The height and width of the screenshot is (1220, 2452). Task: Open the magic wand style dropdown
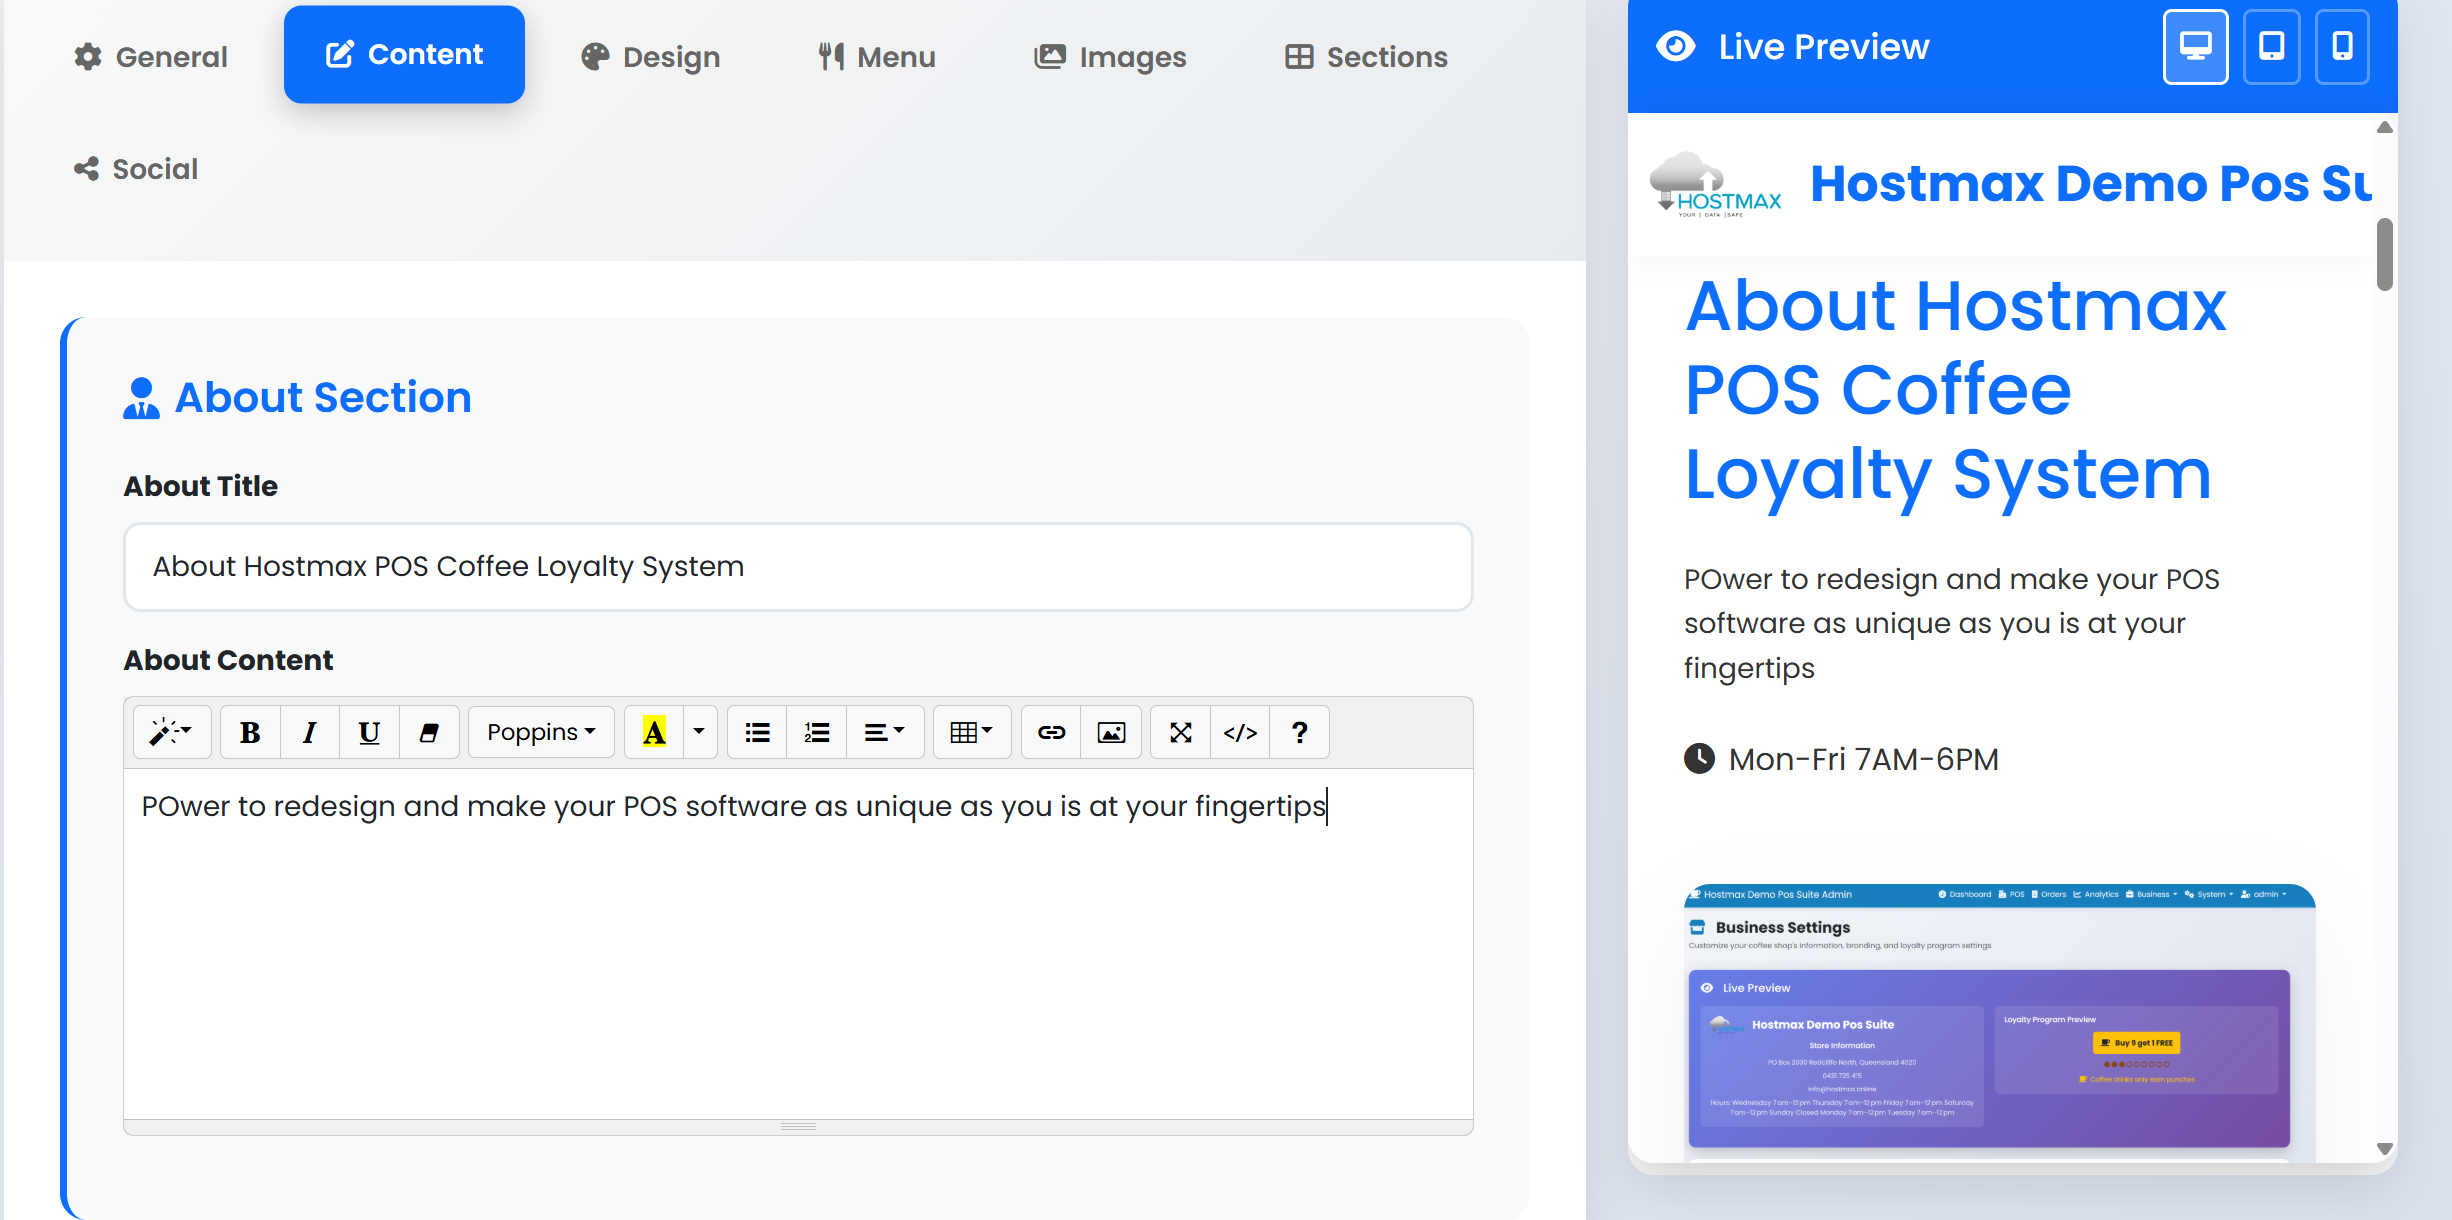(x=171, y=733)
